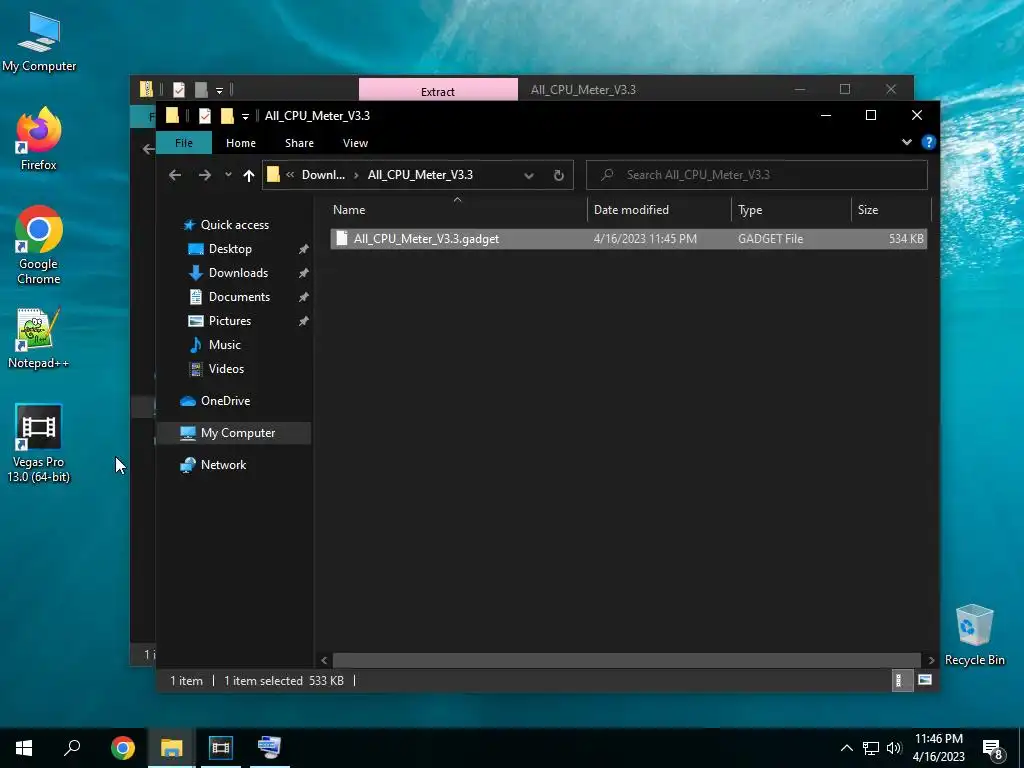Launch Firefox desktop shortcut
Screen dimensions: 1024x768
(39, 138)
